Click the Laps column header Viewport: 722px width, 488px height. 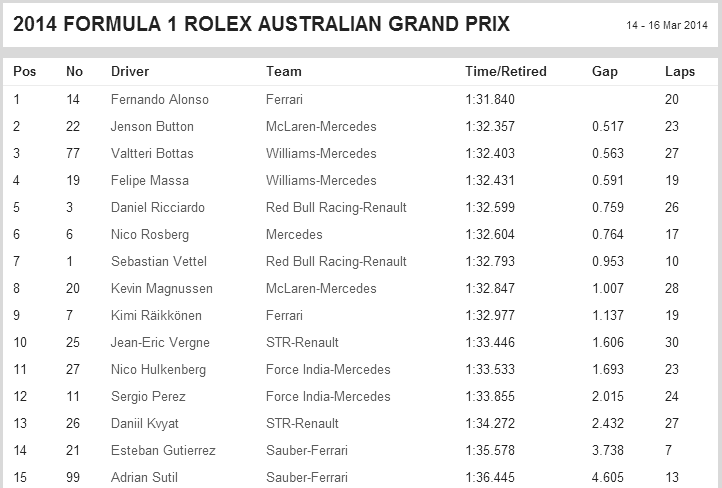tap(680, 72)
